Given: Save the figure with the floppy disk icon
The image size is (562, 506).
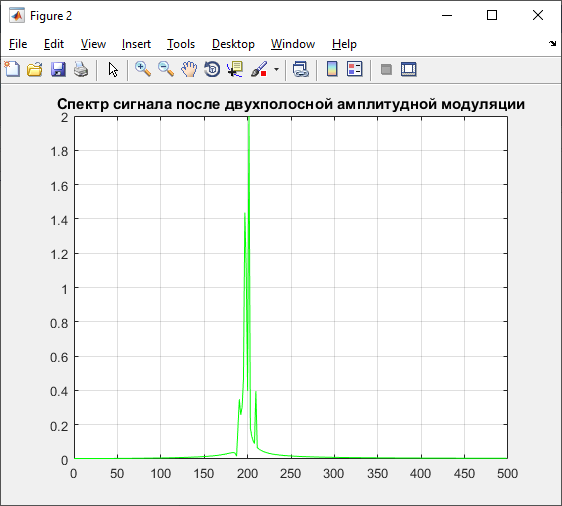Looking at the screenshot, I should click(x=58, y=69).
